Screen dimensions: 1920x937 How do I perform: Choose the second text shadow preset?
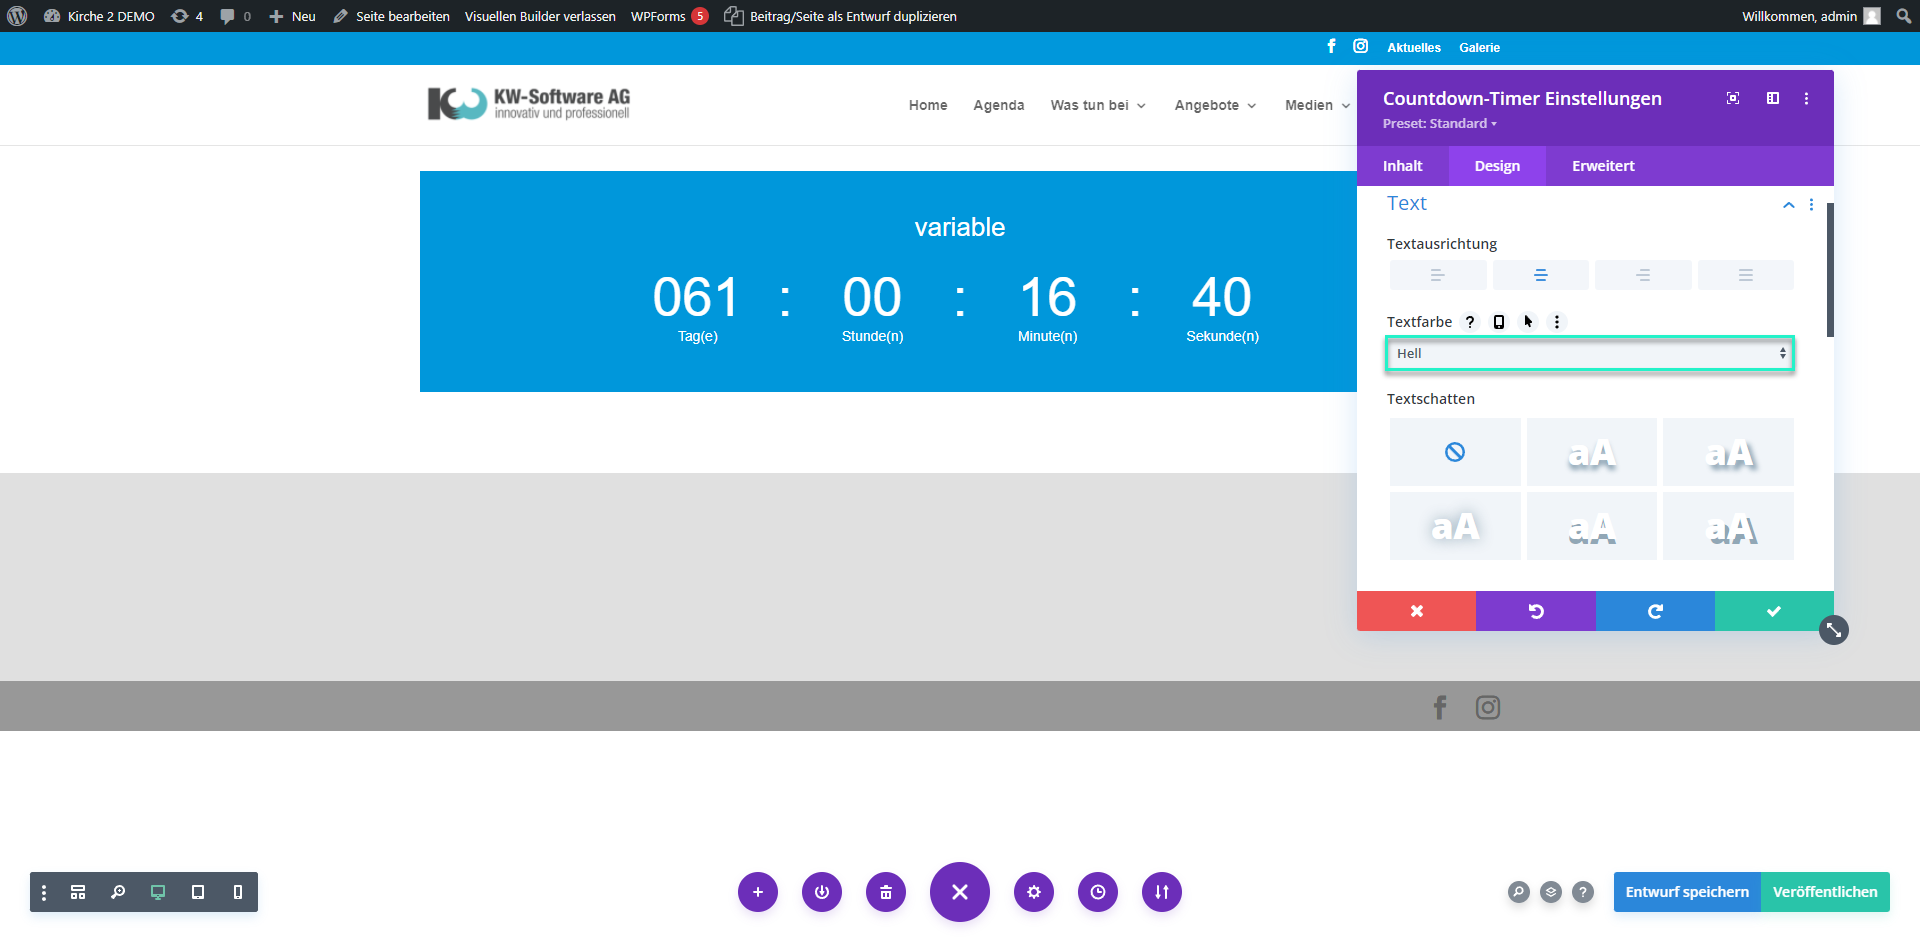pos(1591,452)
